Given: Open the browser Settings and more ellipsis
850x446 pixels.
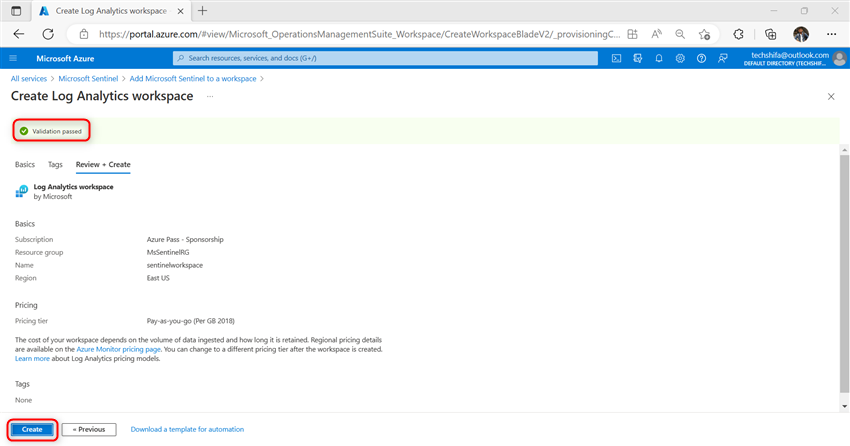Looking at the screenshot, I should pos(832,34).
